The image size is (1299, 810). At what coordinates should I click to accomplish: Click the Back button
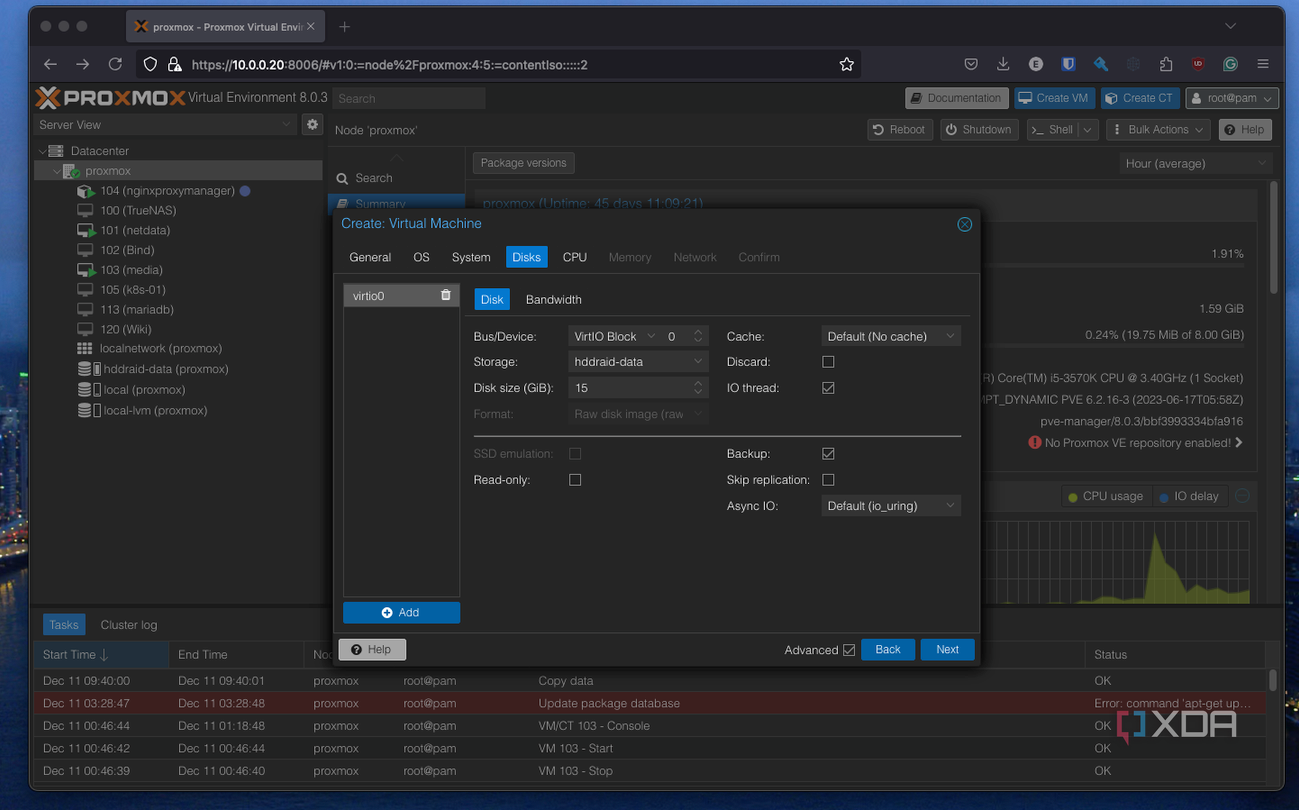point(888,650)
